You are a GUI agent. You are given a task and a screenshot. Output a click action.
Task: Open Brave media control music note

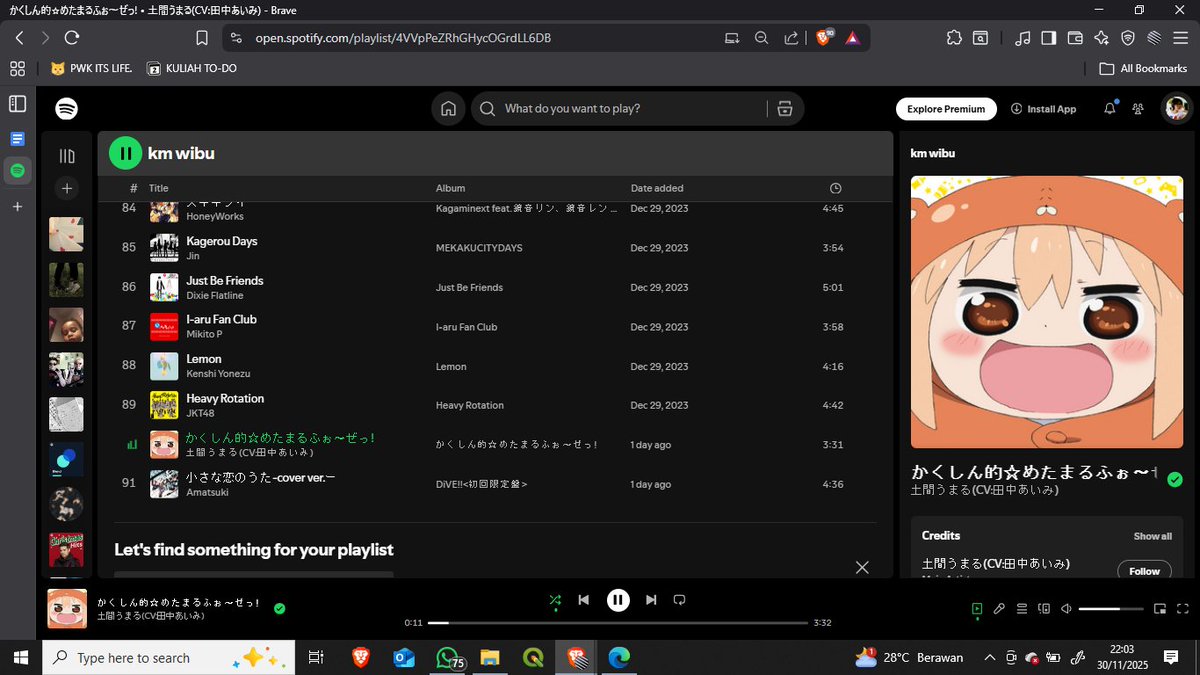coord(1022,38)
